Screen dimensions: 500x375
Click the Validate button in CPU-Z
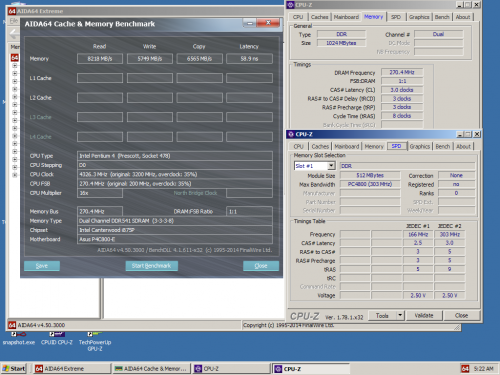point(424,315)
